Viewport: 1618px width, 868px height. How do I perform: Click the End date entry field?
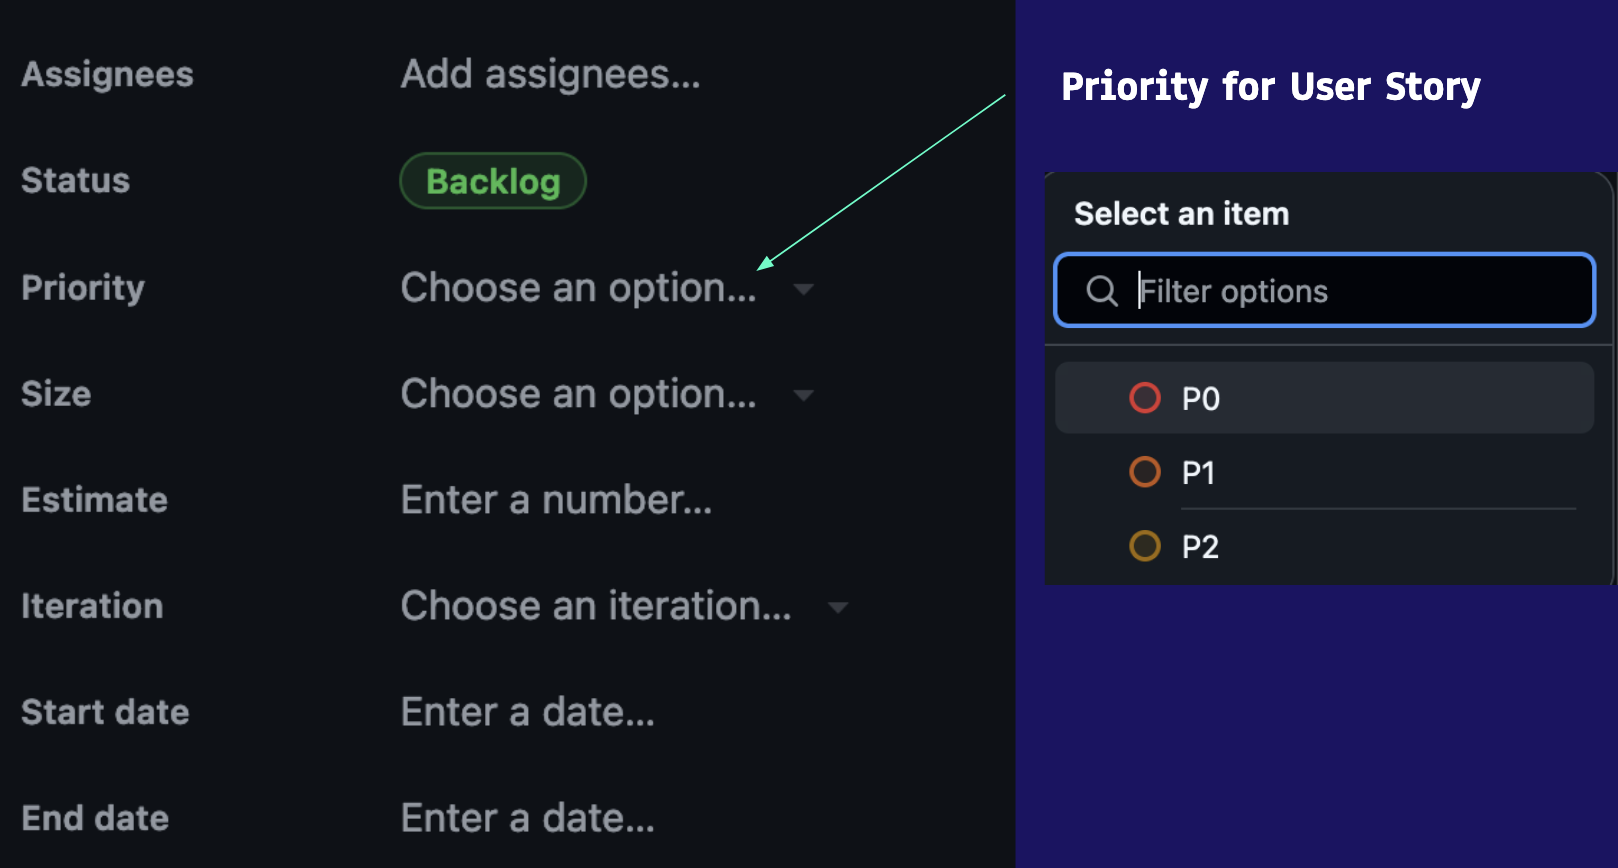(x=528, y=818)
